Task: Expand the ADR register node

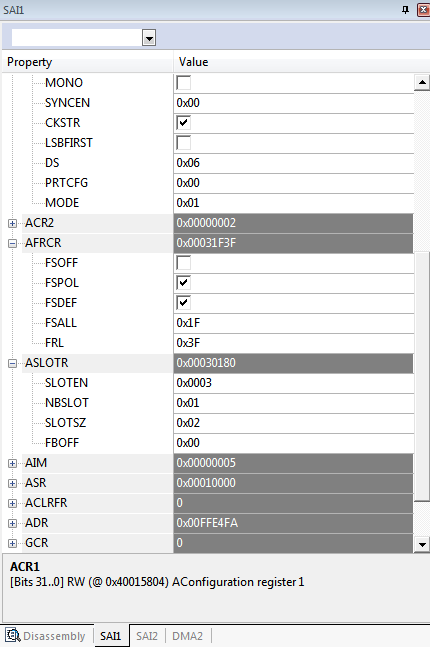Action: (x=12, y=524)
